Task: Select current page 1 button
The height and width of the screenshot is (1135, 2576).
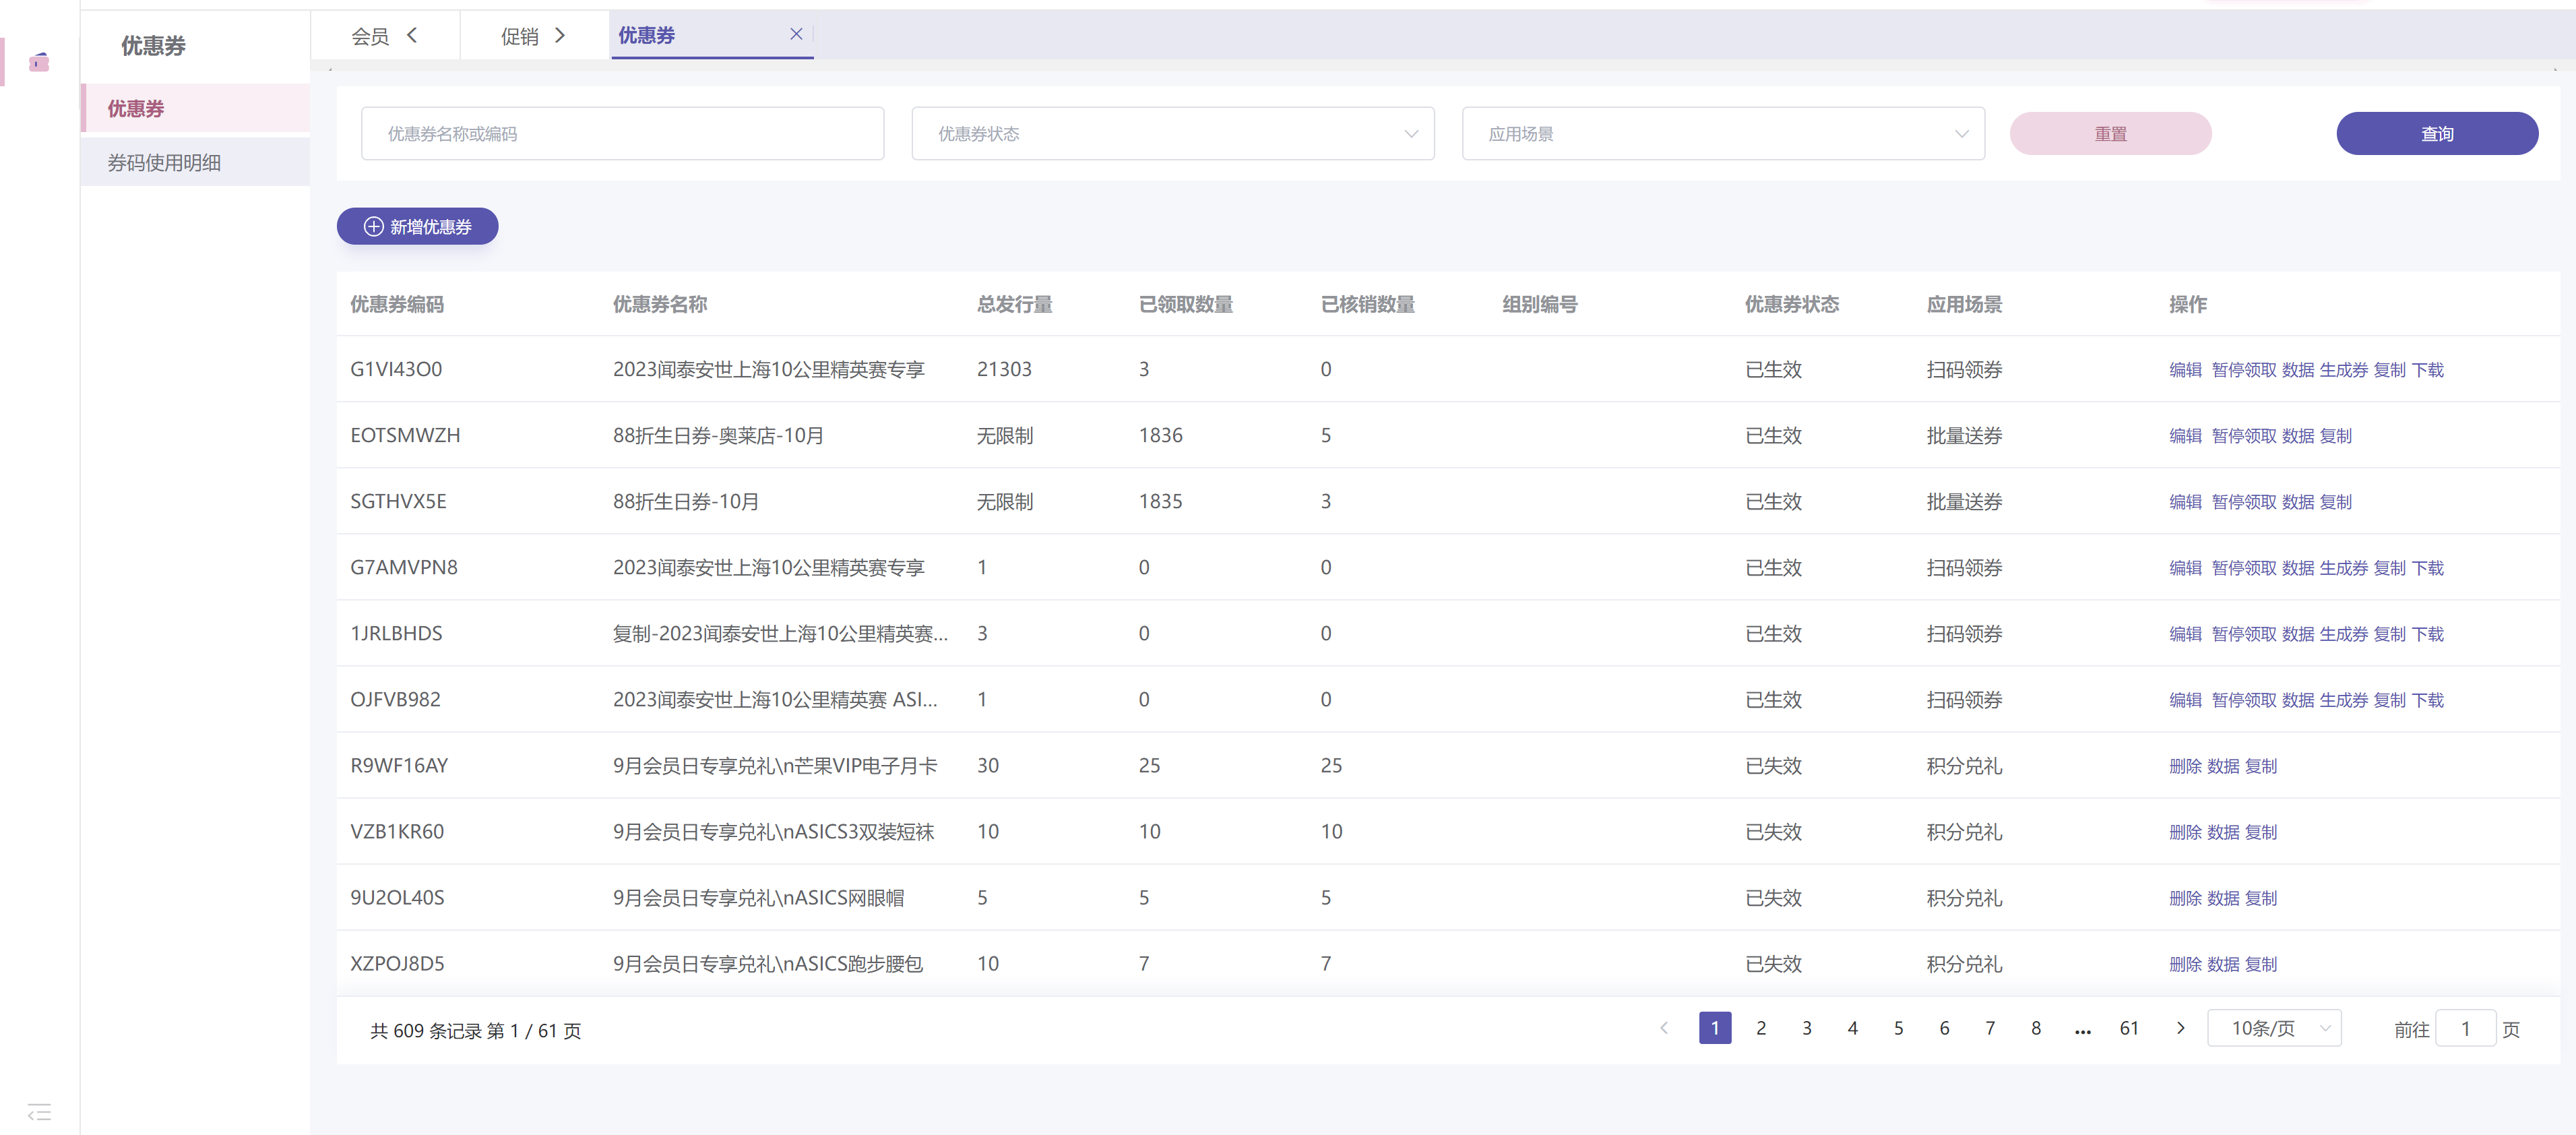Action: [1715, 1028]
